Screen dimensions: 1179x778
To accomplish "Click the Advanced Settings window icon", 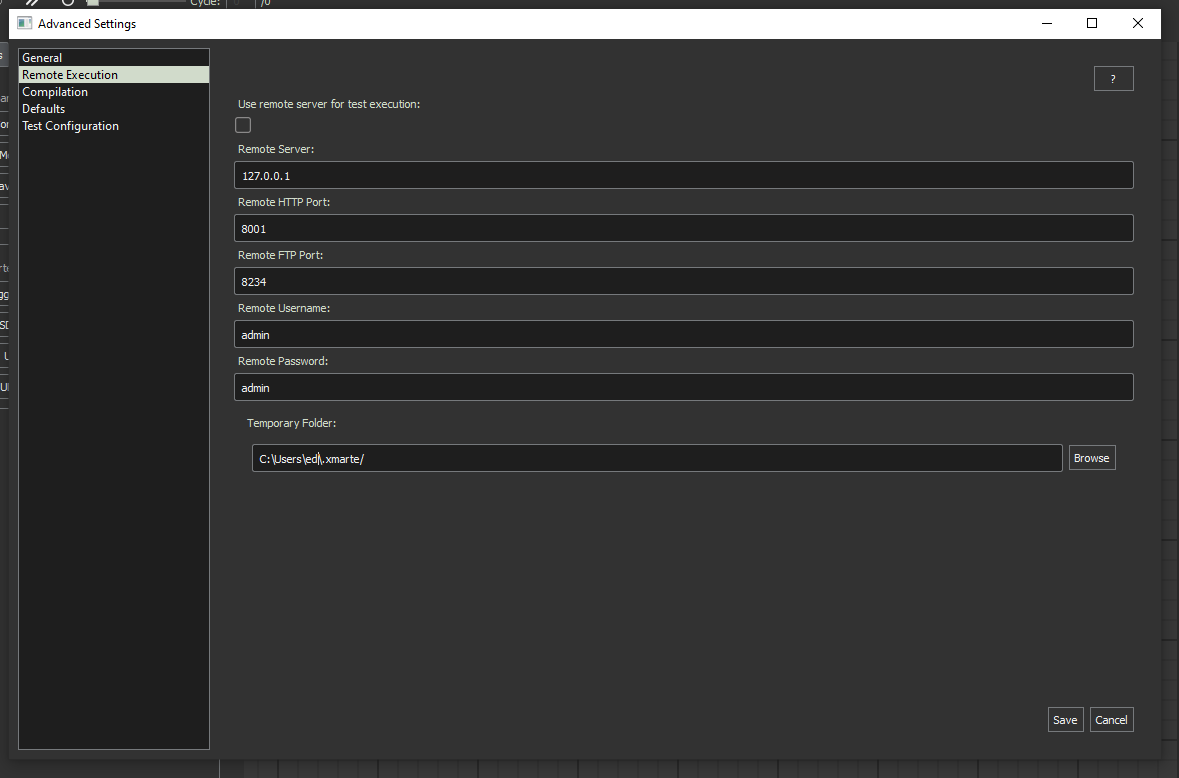I will point(25,24).
